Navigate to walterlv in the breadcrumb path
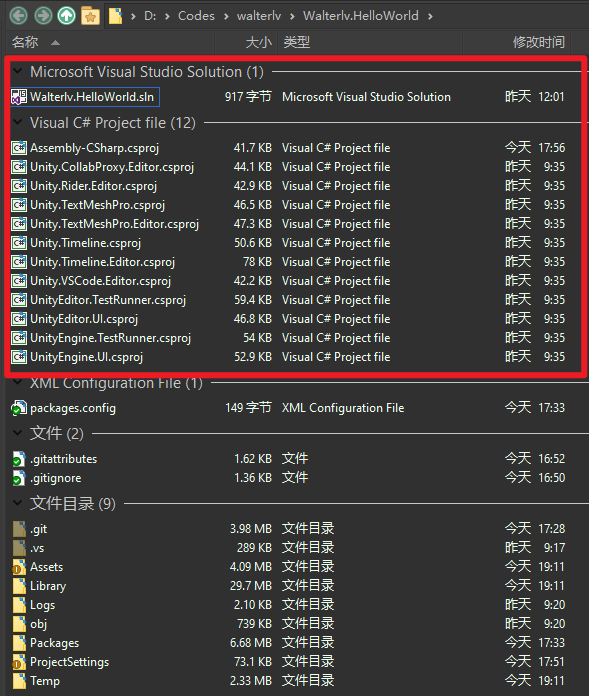This screenshot has height=696, width=589. point(259,16)
